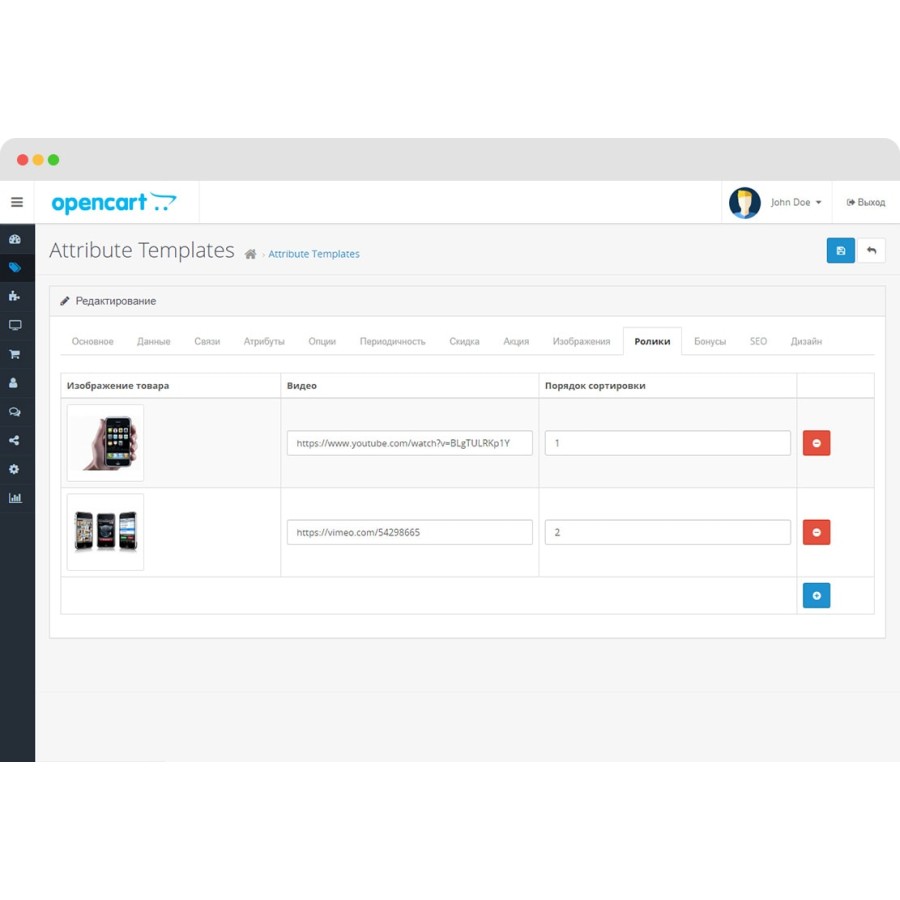Switch to the Основное tab
900x900 pixels.
[92, 342]
